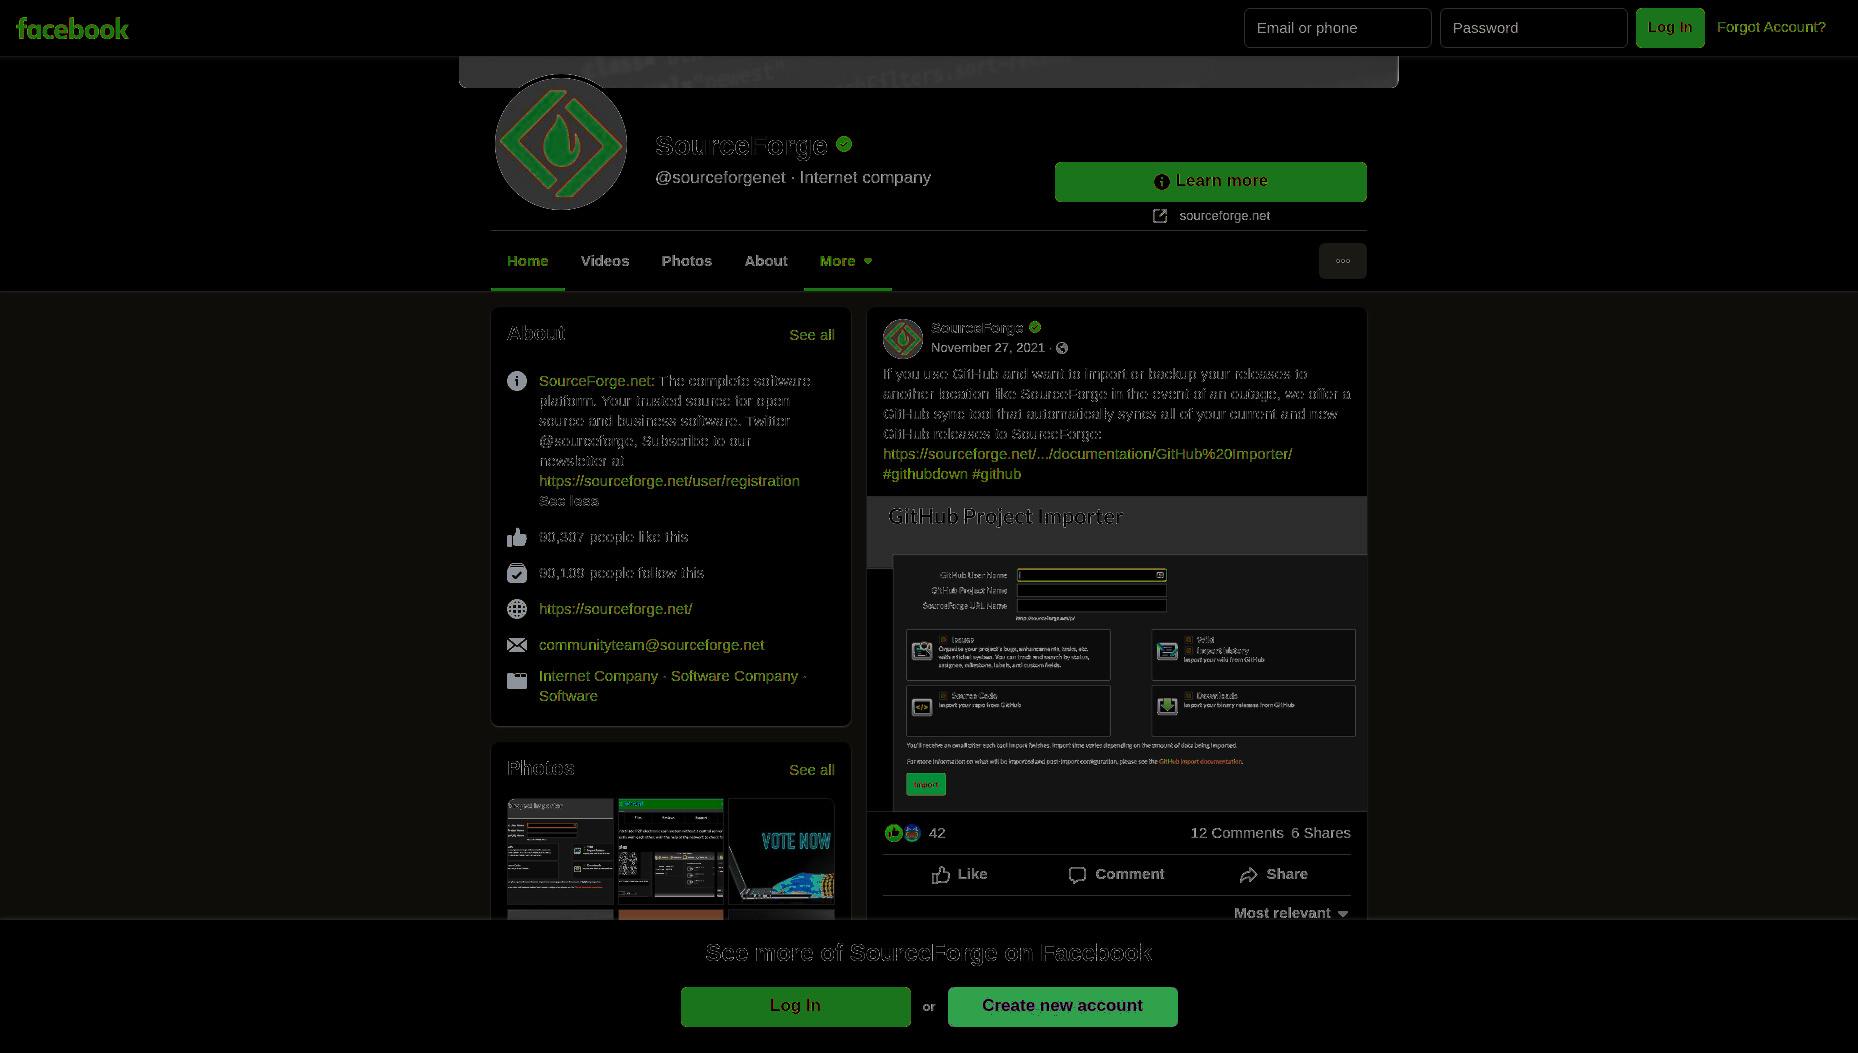Click Create new account button
Screen dimensions: 1858x1053
click(1062, 1006)
